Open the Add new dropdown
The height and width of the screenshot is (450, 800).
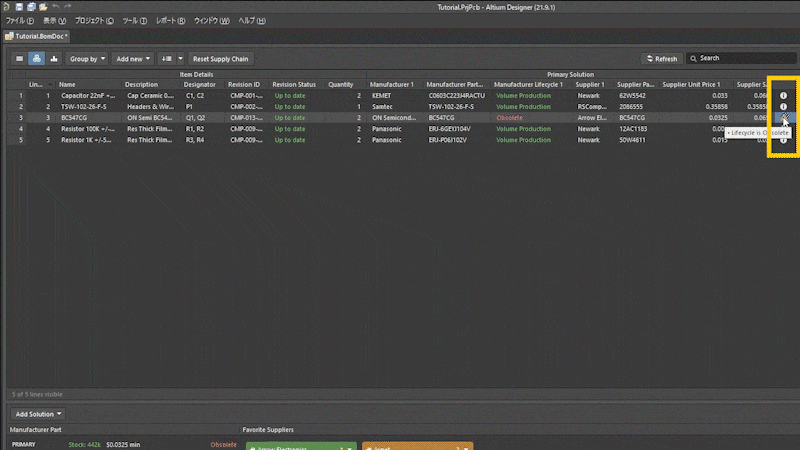point(133,59)
